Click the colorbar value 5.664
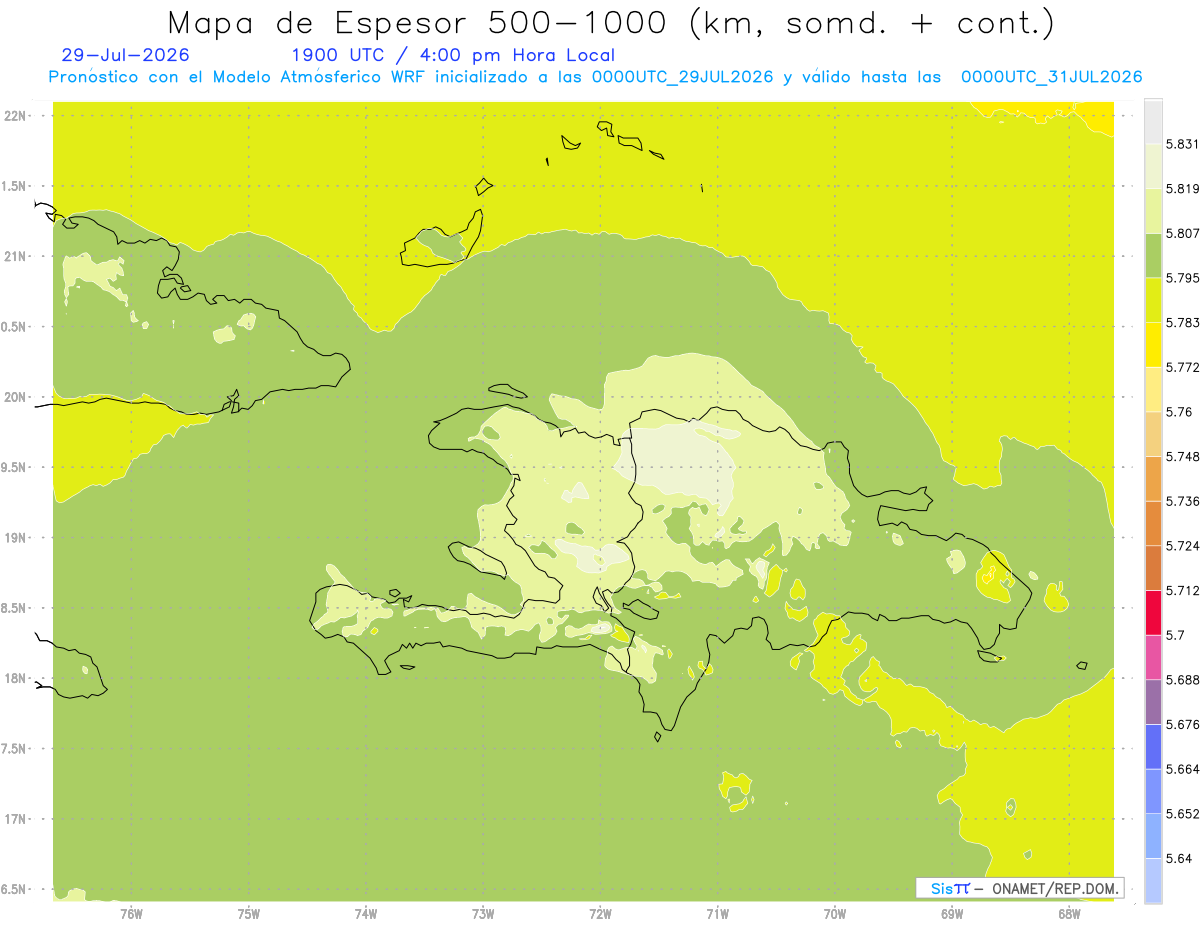This screenshot has height=927, width=1200. pyautogui.click(x=1183, y=769)
